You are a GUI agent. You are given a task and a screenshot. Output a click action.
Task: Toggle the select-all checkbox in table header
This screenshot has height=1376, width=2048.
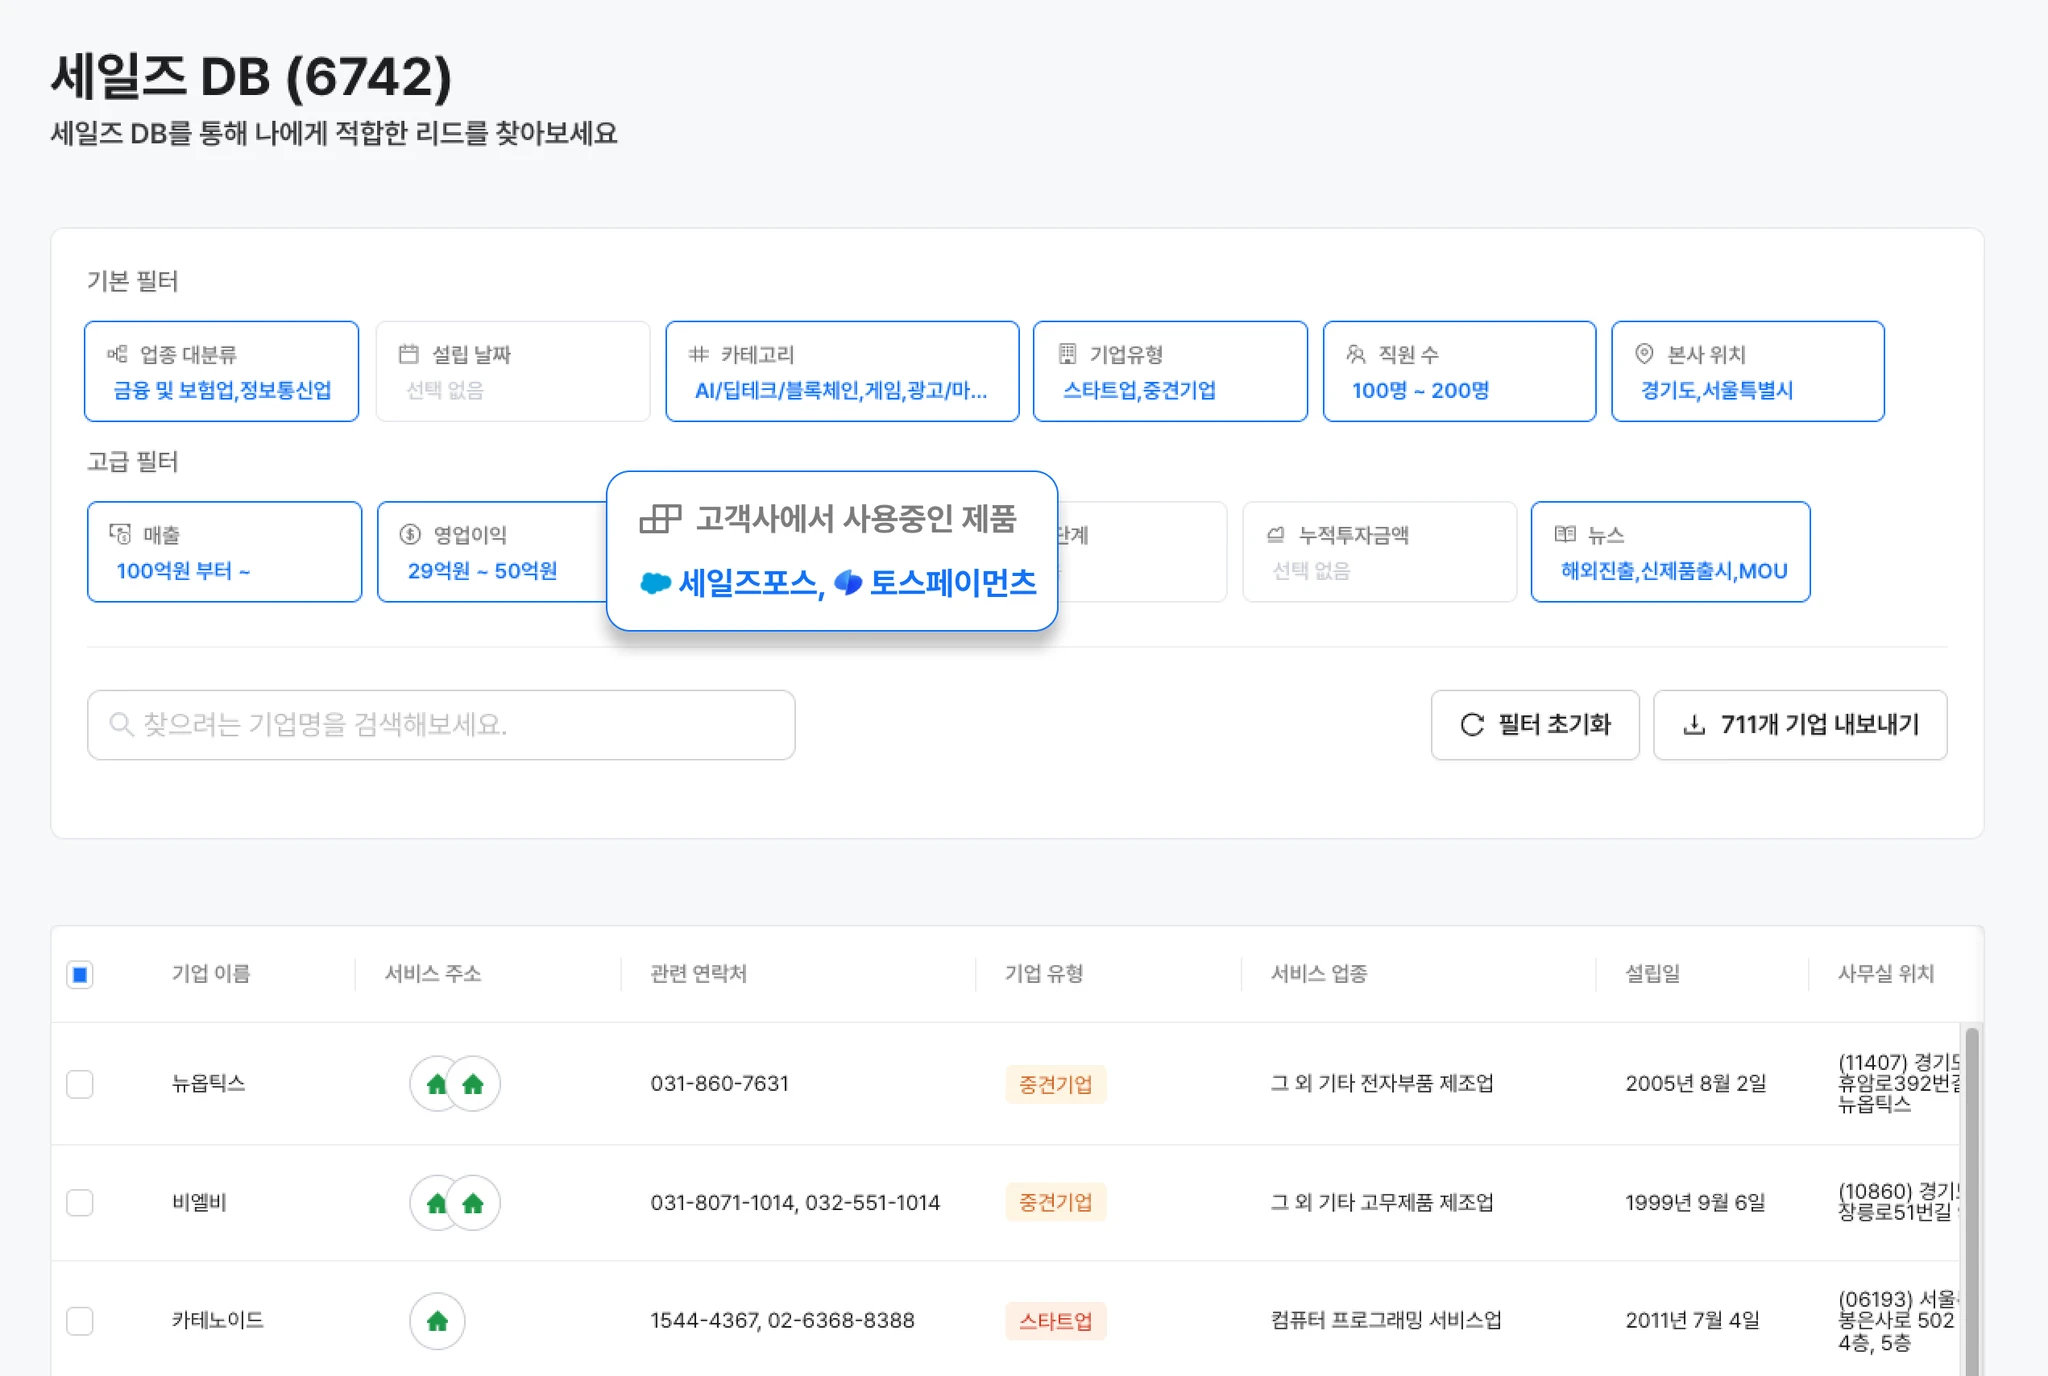point(80,974)
